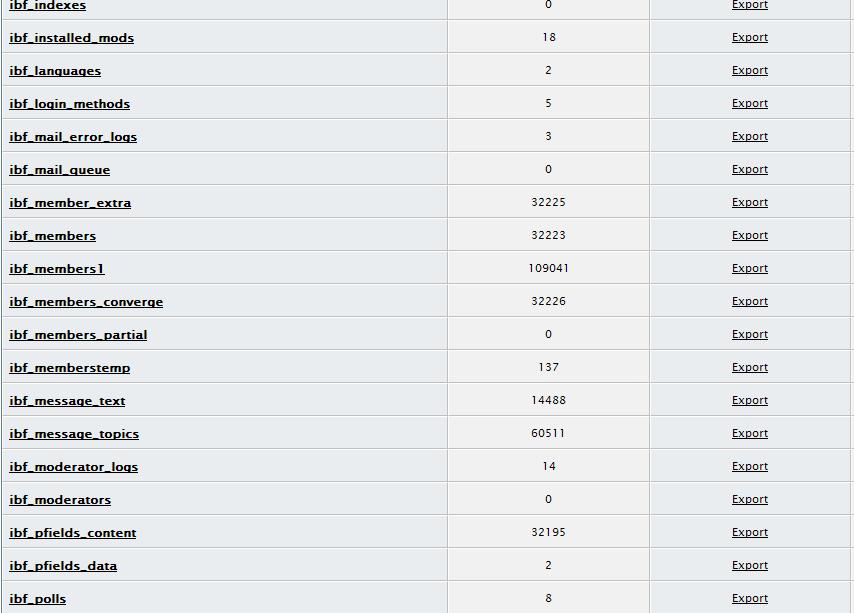This screenshot has width=854, height=613.
Task: Open the ibf_polls table link
Action: pos(37,599)
